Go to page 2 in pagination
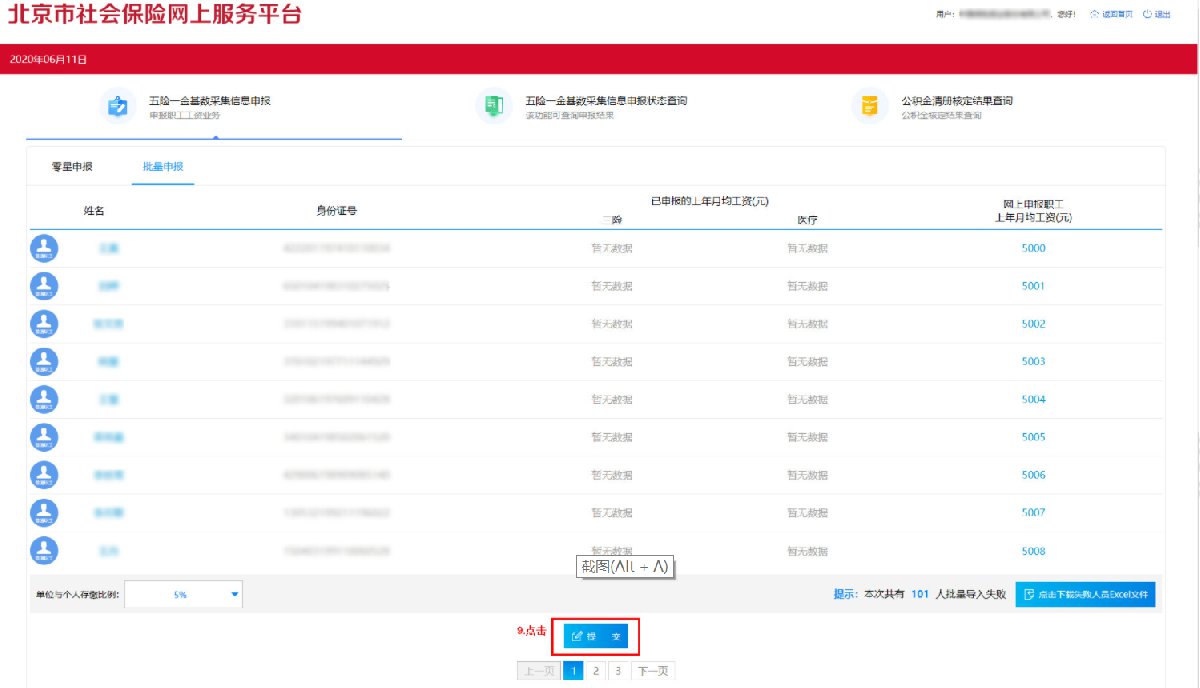 pyautogui.click(x=596, y=671)
